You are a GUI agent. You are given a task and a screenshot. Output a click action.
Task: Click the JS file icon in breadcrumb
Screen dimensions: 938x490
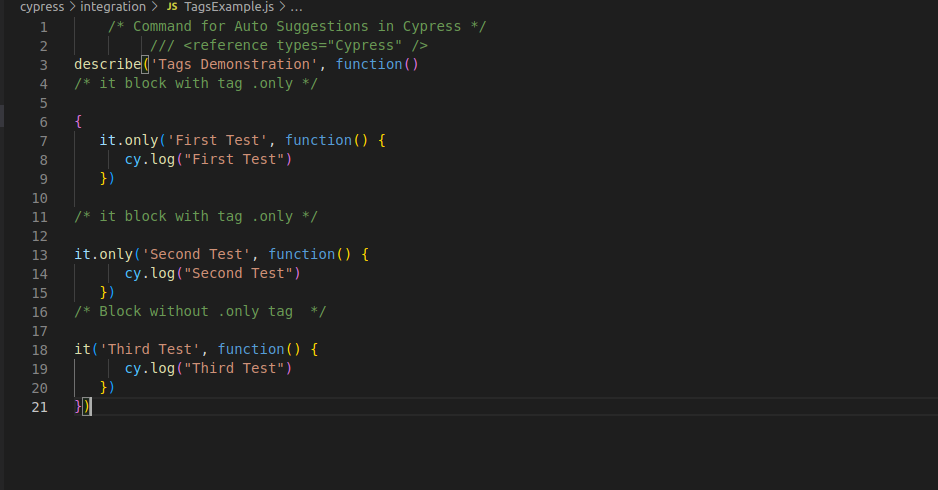[x=172, y=7]
